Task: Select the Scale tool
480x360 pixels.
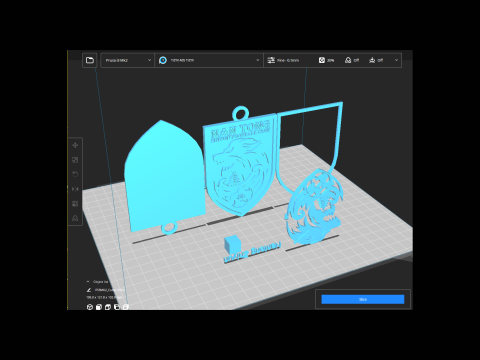Action: 75,160
